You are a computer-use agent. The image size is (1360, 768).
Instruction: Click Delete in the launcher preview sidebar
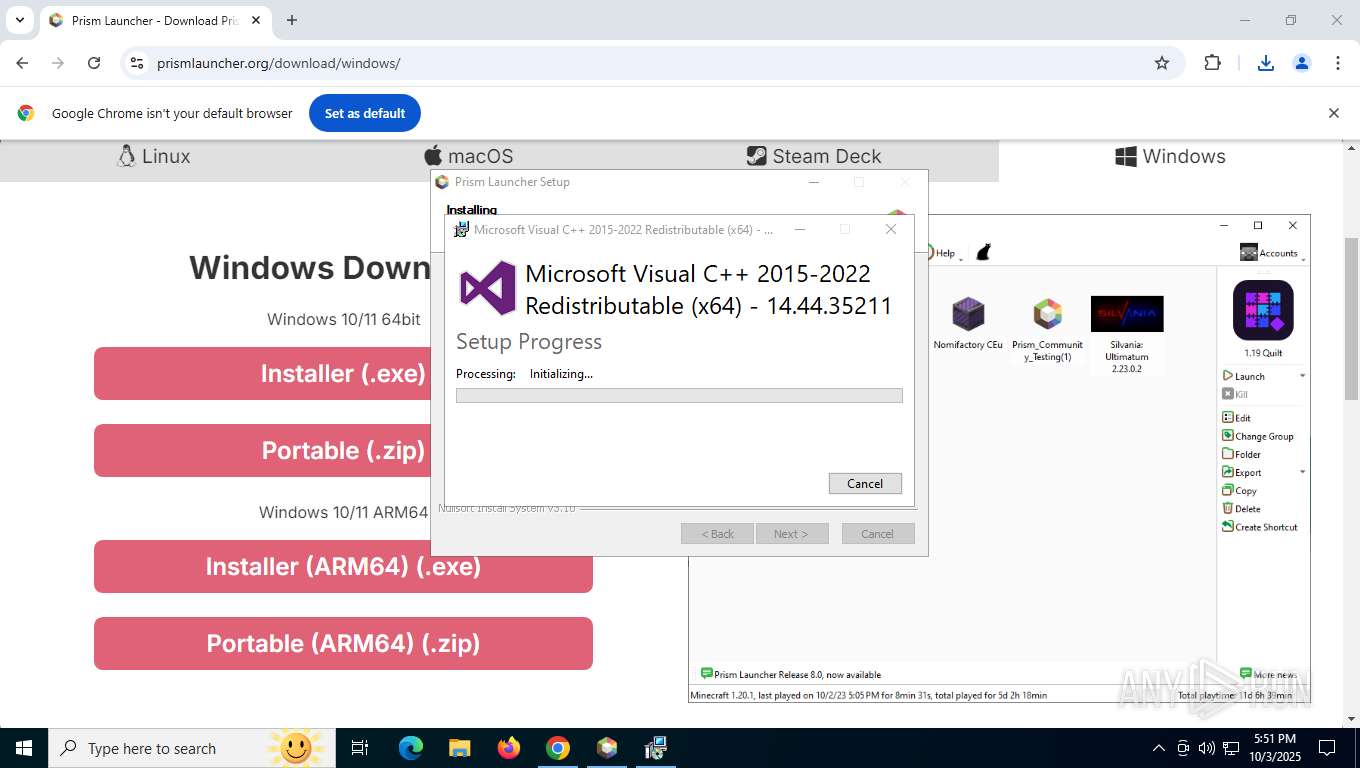1241,508
